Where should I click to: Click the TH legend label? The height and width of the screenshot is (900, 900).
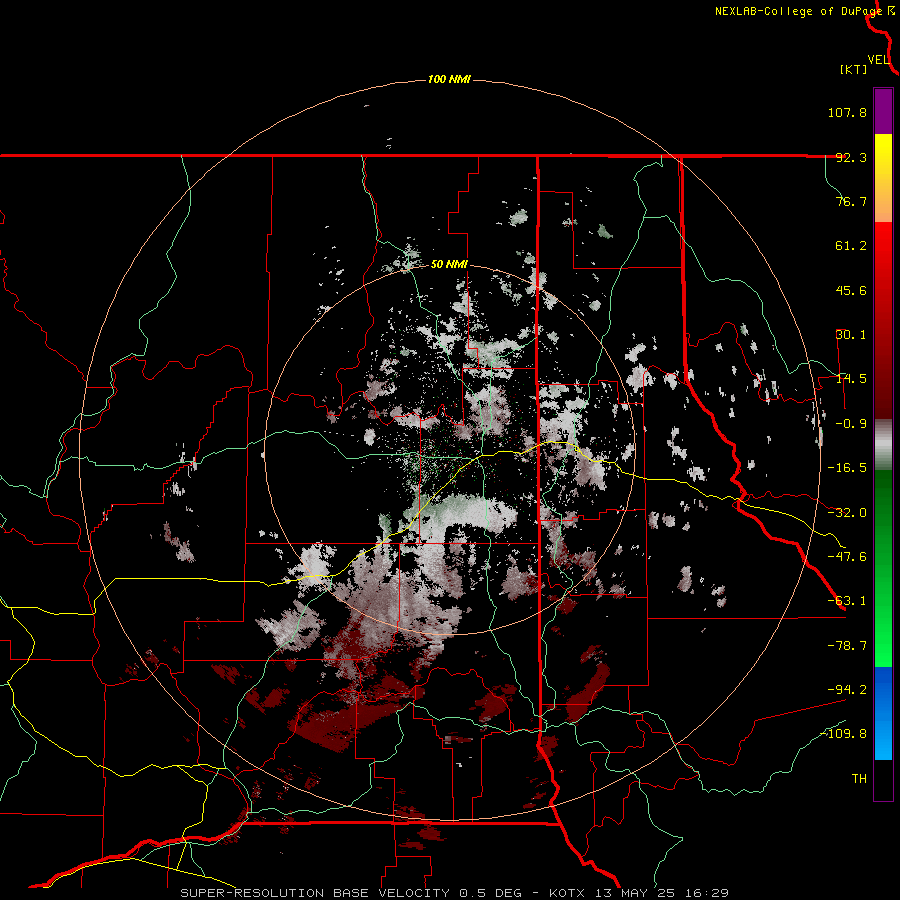point(859,778)
